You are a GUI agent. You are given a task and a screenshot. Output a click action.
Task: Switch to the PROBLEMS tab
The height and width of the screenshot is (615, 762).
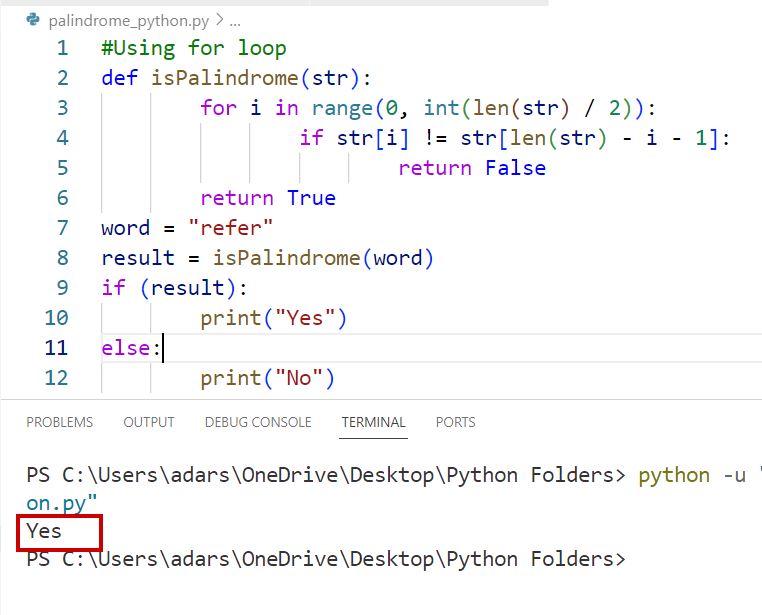[60, 422]
